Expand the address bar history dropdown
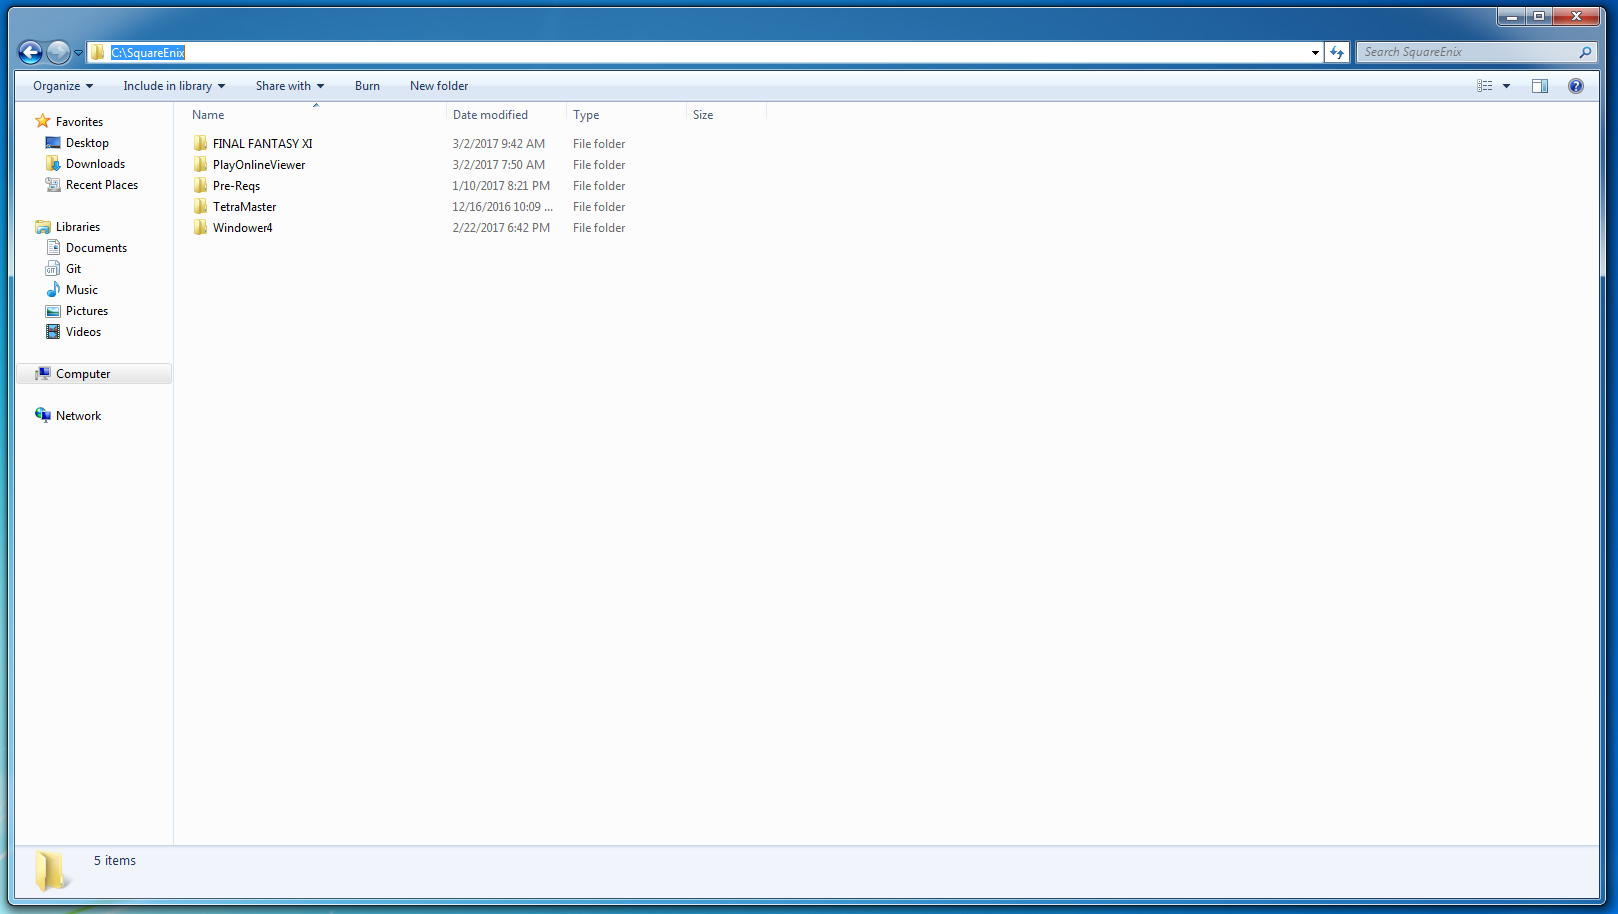Image resolution: width=1618 pixels, height=914 pixels. coord(1315,53)
